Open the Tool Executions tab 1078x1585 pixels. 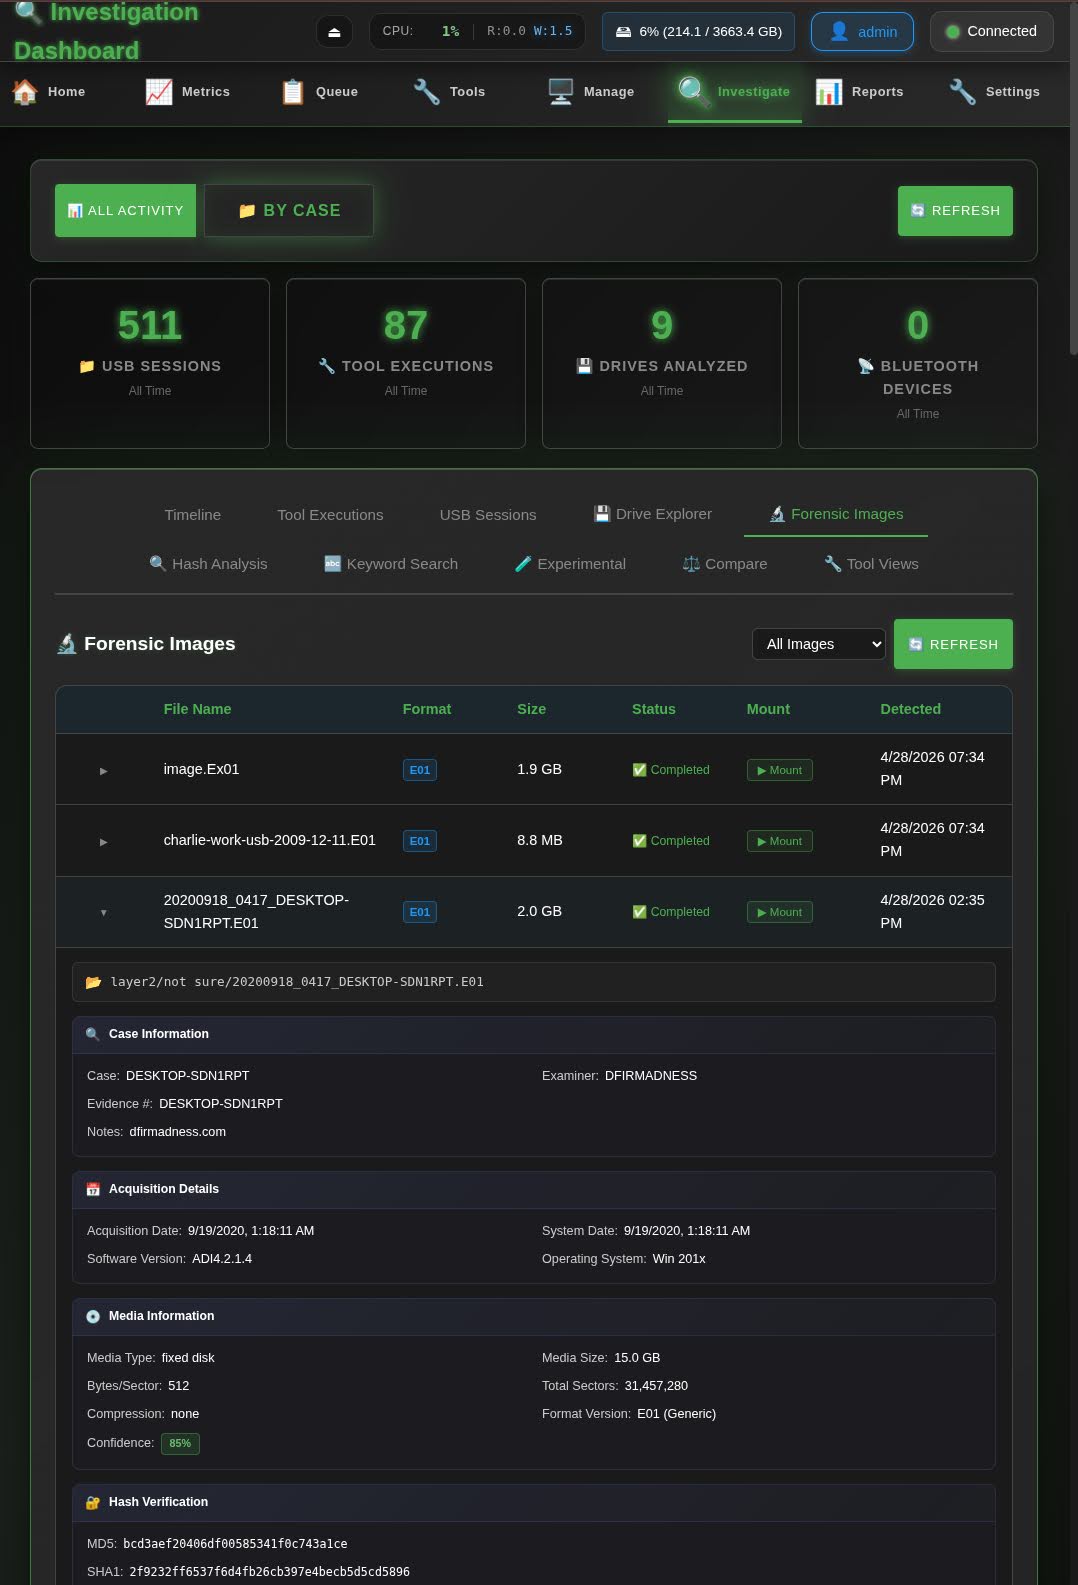[x=330, y=515]
